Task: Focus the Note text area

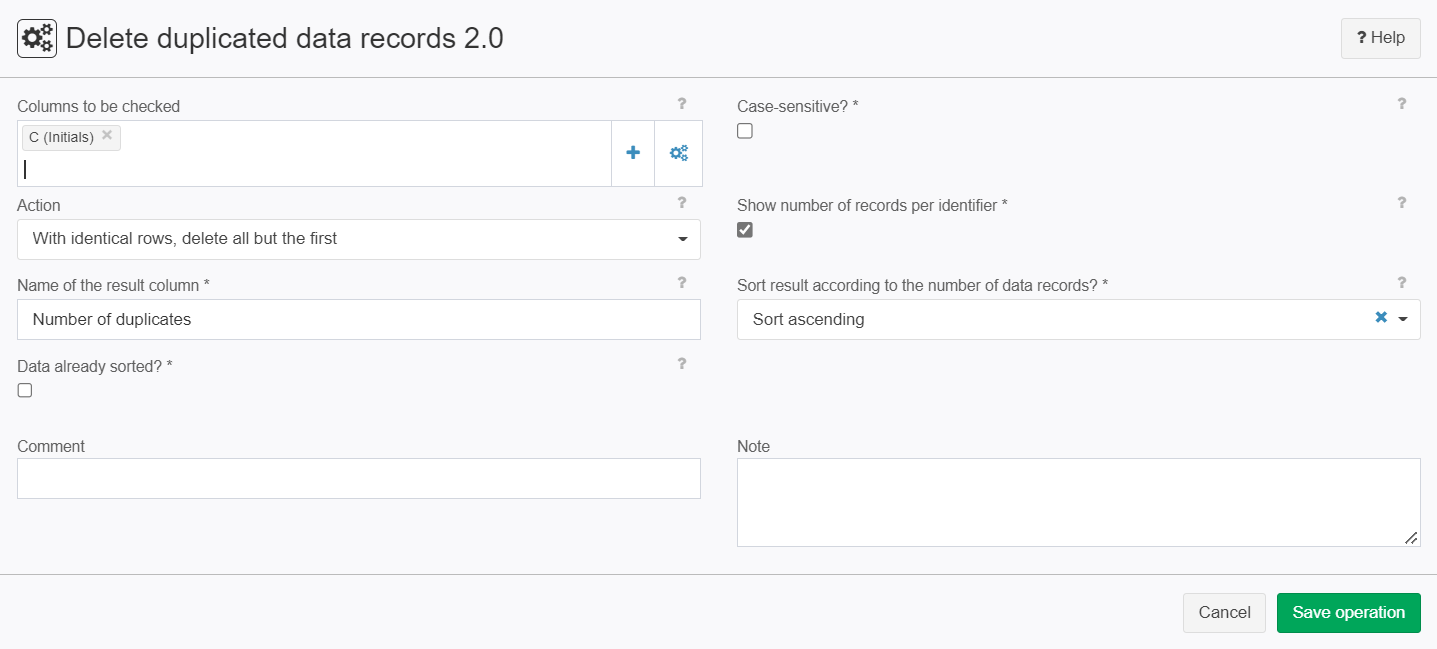Action: pos(1078,503)
